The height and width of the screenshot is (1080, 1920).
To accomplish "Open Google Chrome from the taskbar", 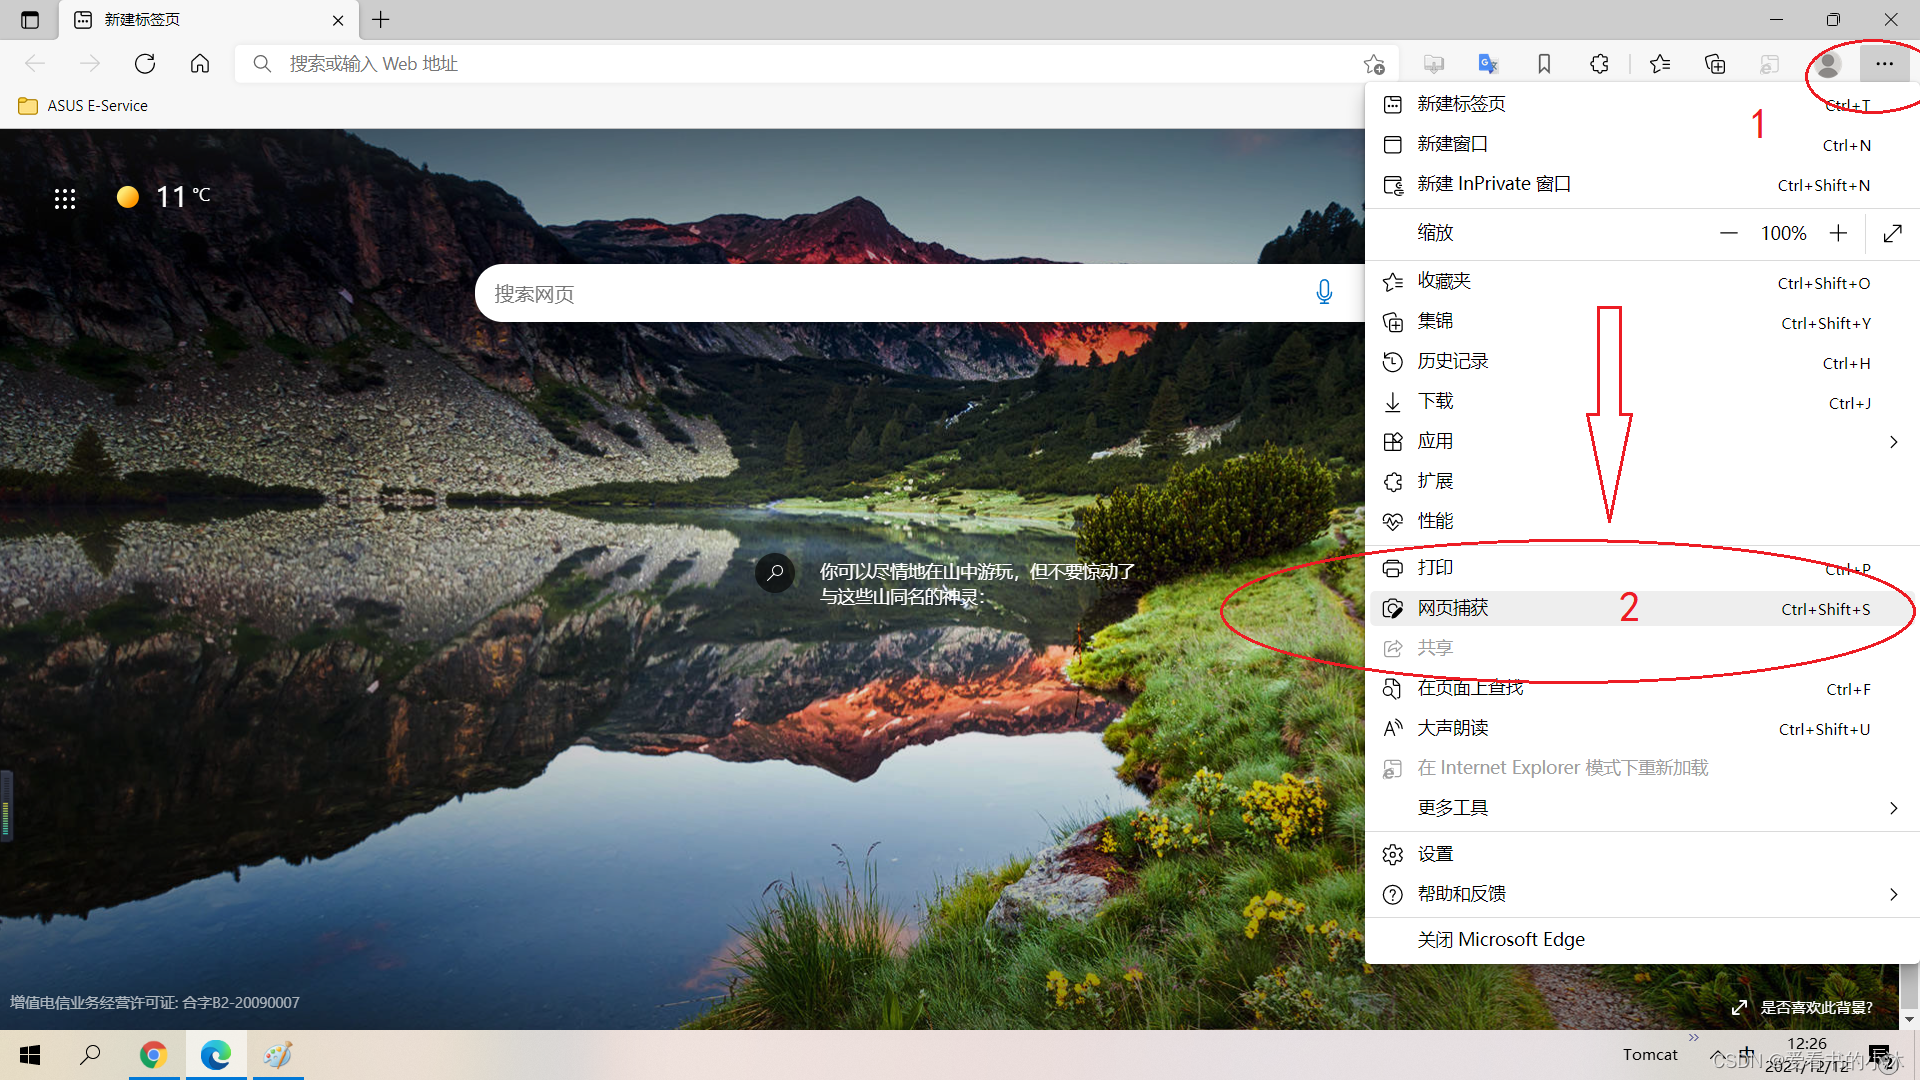I will 153,1055.
